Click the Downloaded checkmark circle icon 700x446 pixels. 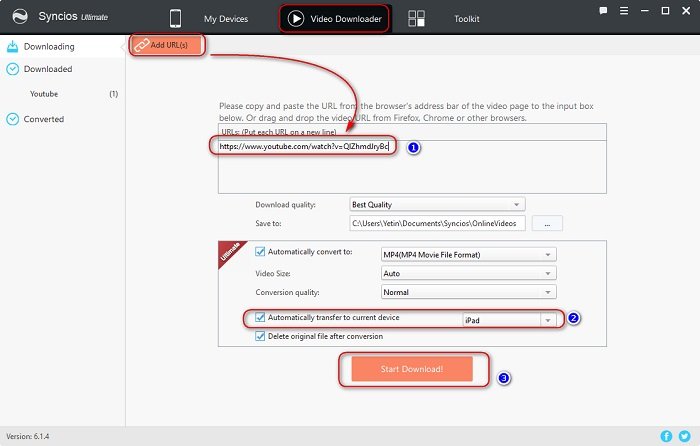pyautogui.click(x=12, y=69)
